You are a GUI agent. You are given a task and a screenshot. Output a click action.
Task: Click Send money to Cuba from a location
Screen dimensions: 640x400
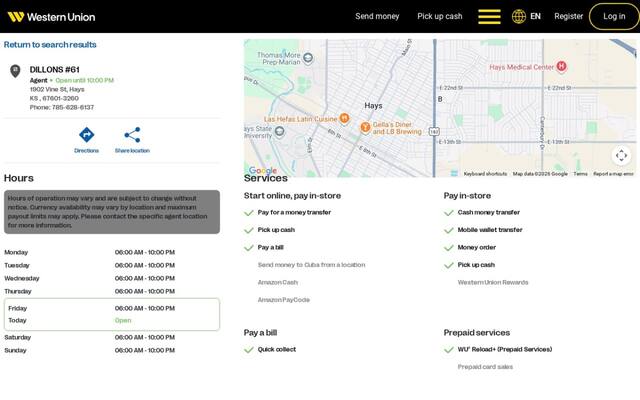[311, 265]
